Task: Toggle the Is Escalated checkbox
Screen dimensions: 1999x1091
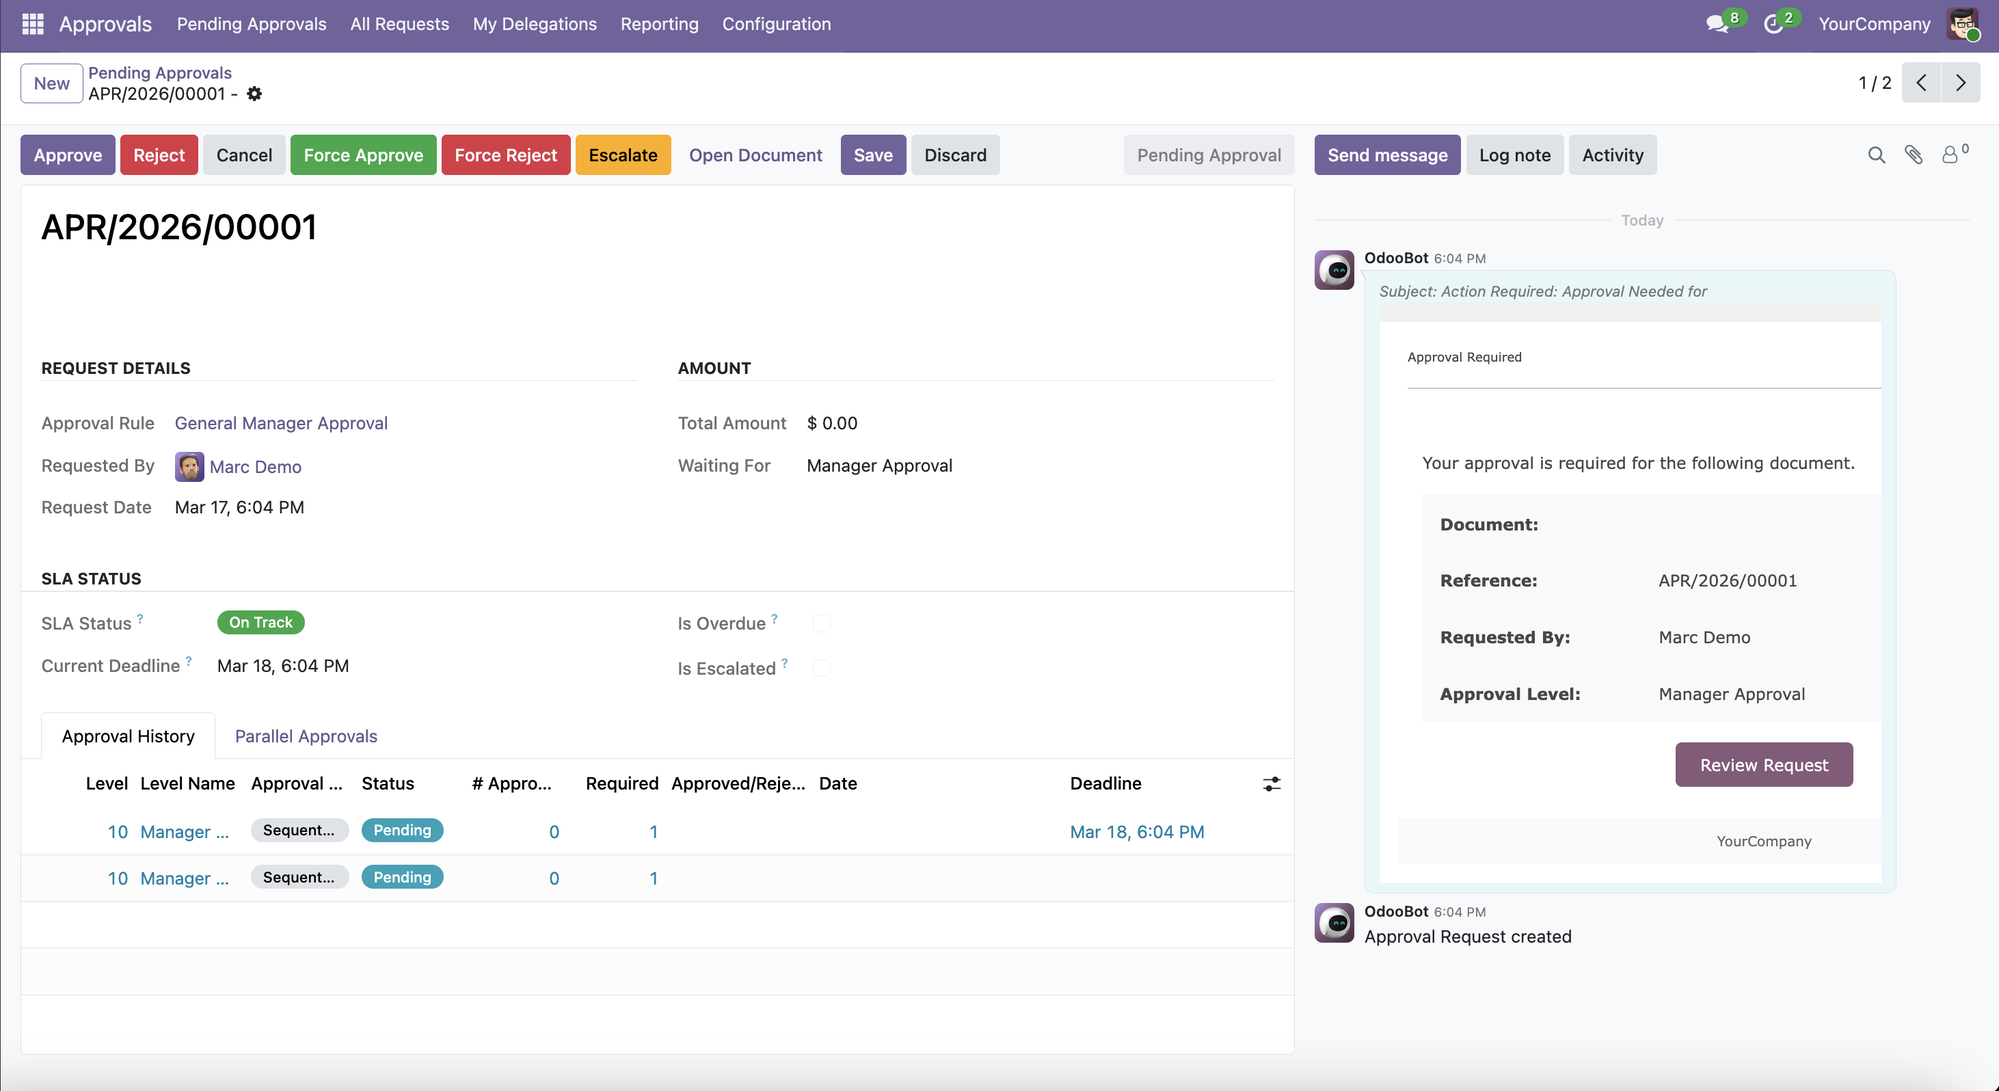Action: [x=822, y=668]
